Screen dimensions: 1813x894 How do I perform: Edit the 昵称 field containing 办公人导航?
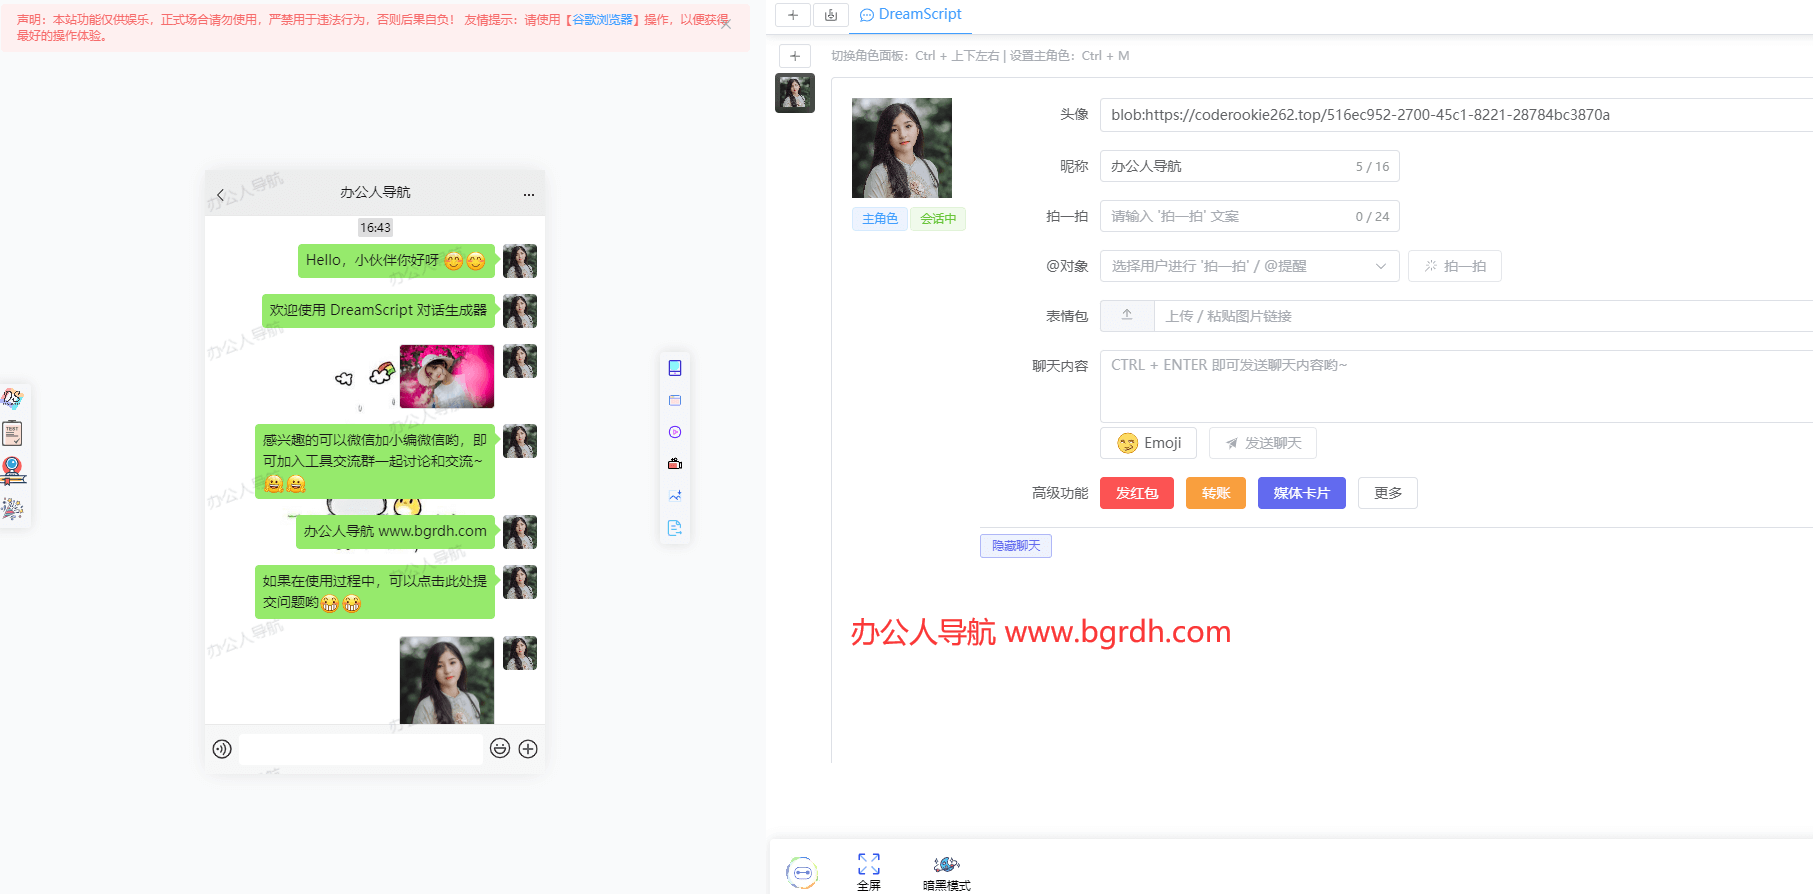point(1250,166)
